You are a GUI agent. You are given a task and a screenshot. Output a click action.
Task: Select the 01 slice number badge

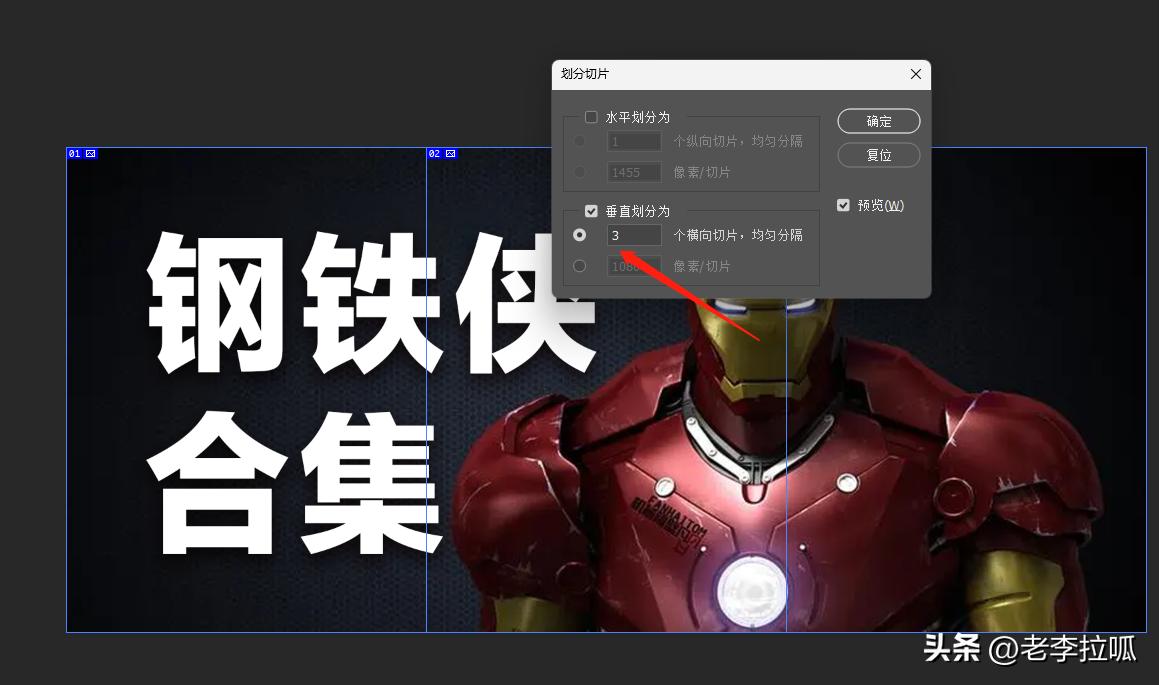(x=75, y=153)
